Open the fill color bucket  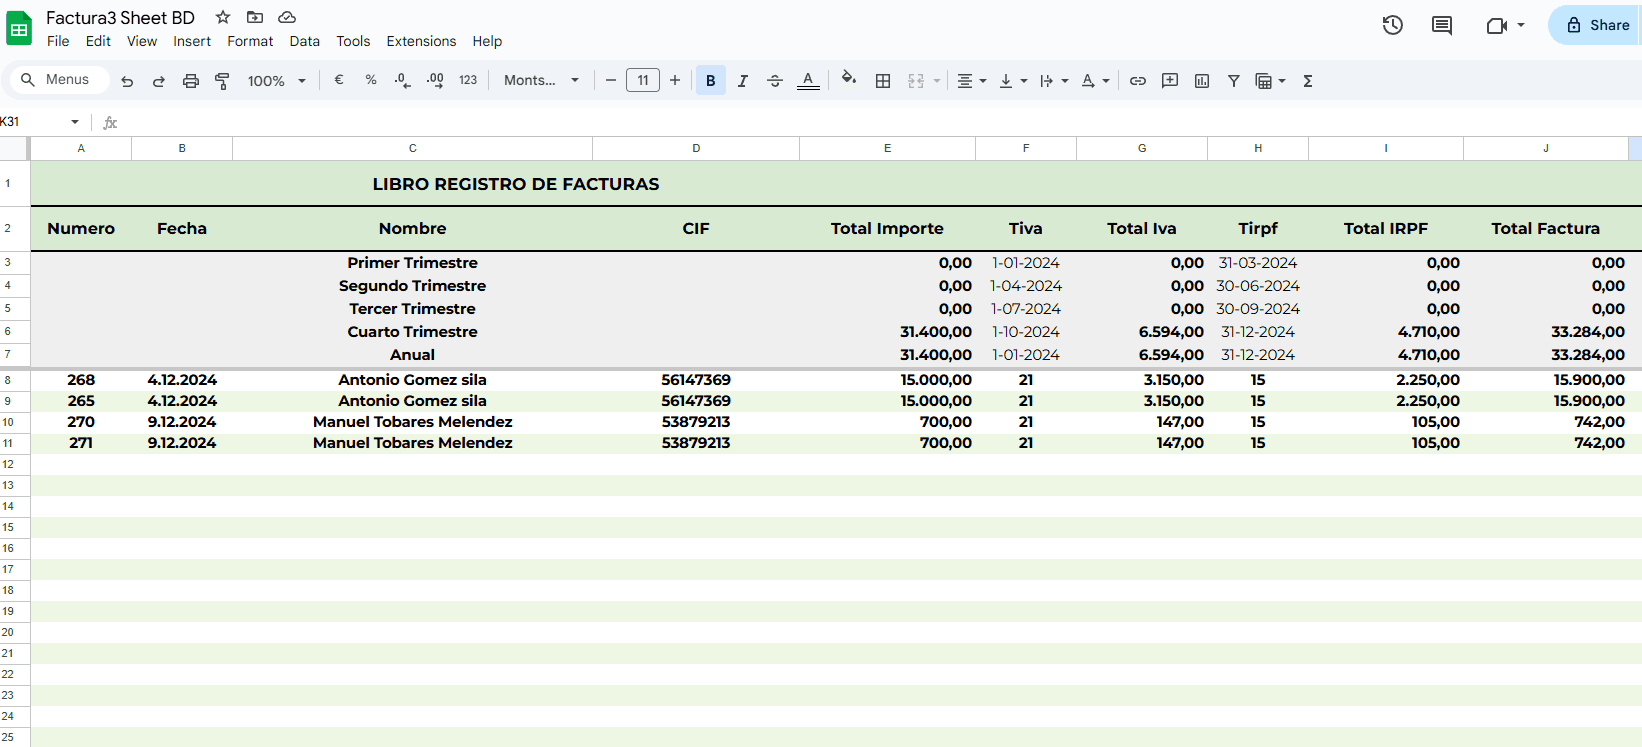(x=849, y=79)
